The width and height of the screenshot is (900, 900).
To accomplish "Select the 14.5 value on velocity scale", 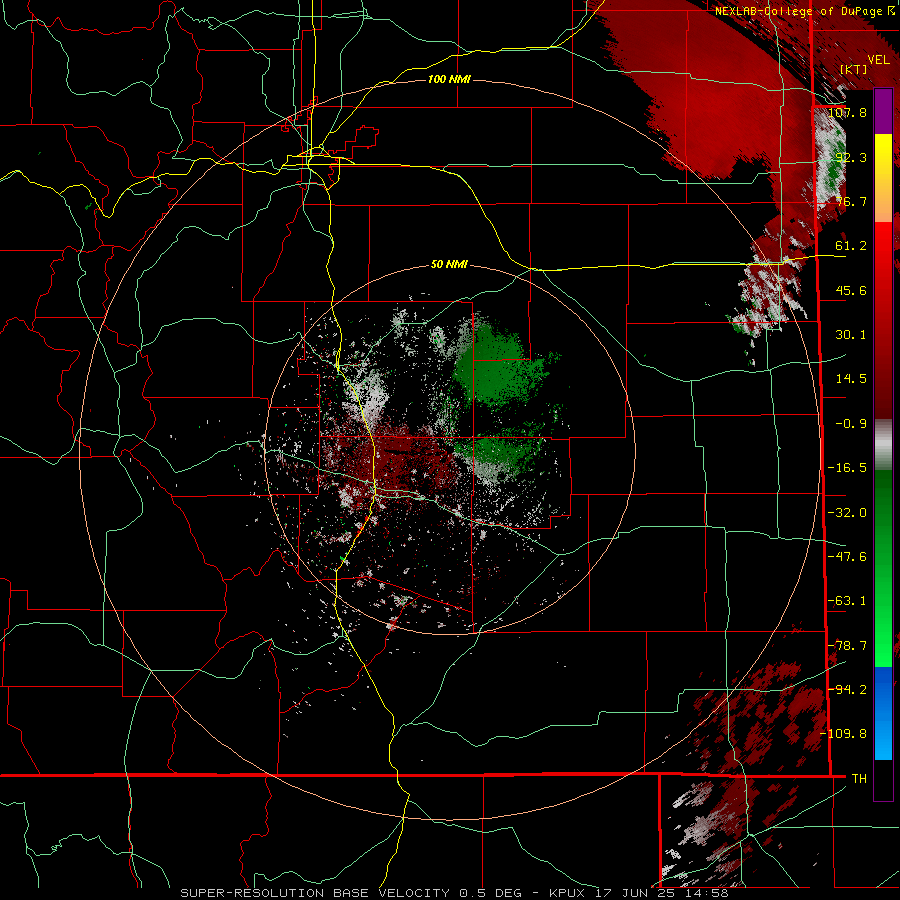I will coord(851,379).
